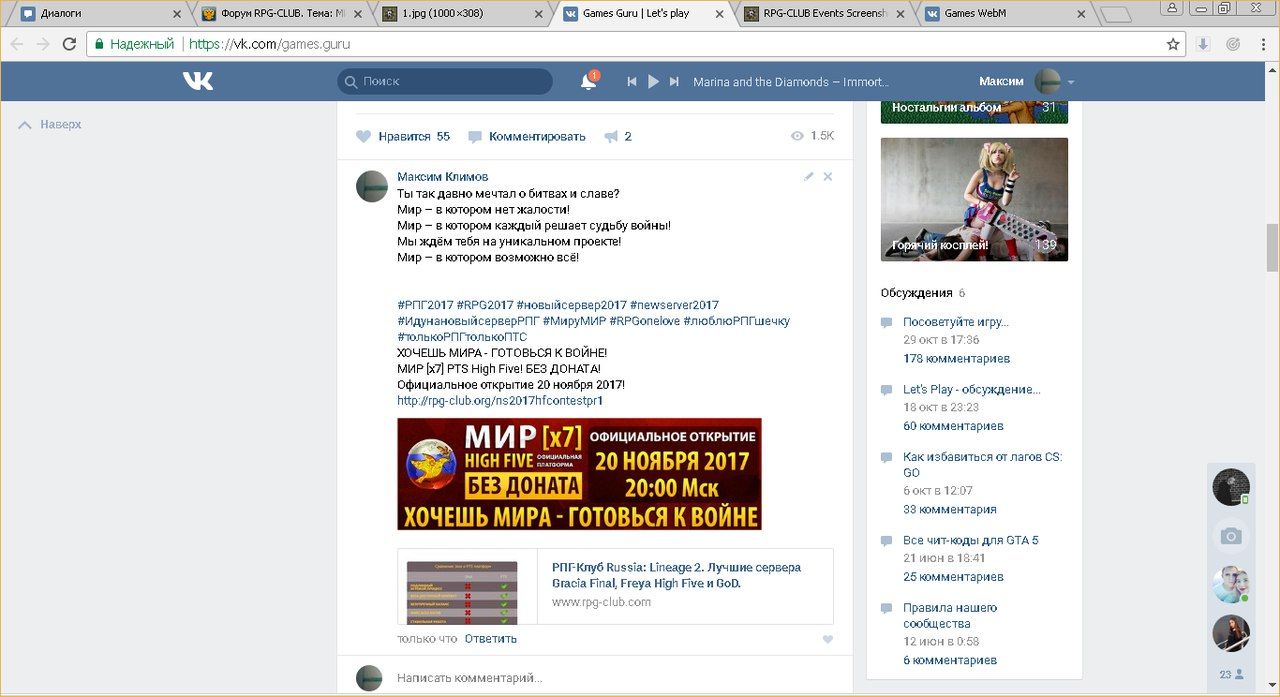This screenshot has width=1280, height=697.
Task: Open camera icon chat in side panel
Action: pos(1231,536)
